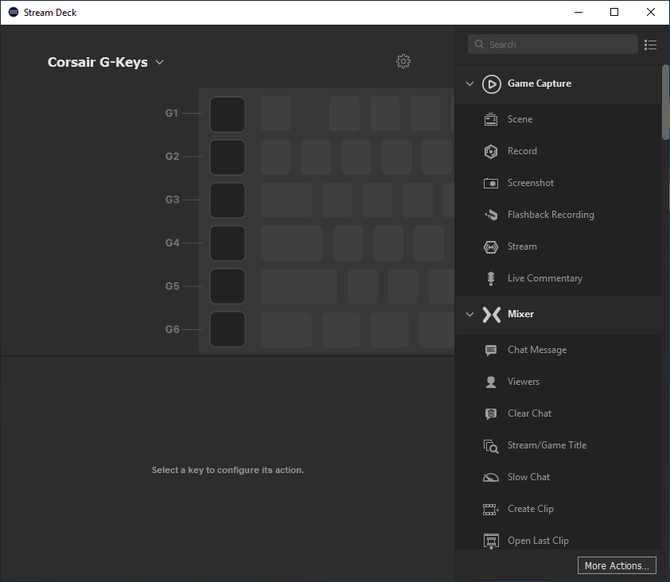
Task: Select the Stream/Game Title icon
Action: click(491, 446)
